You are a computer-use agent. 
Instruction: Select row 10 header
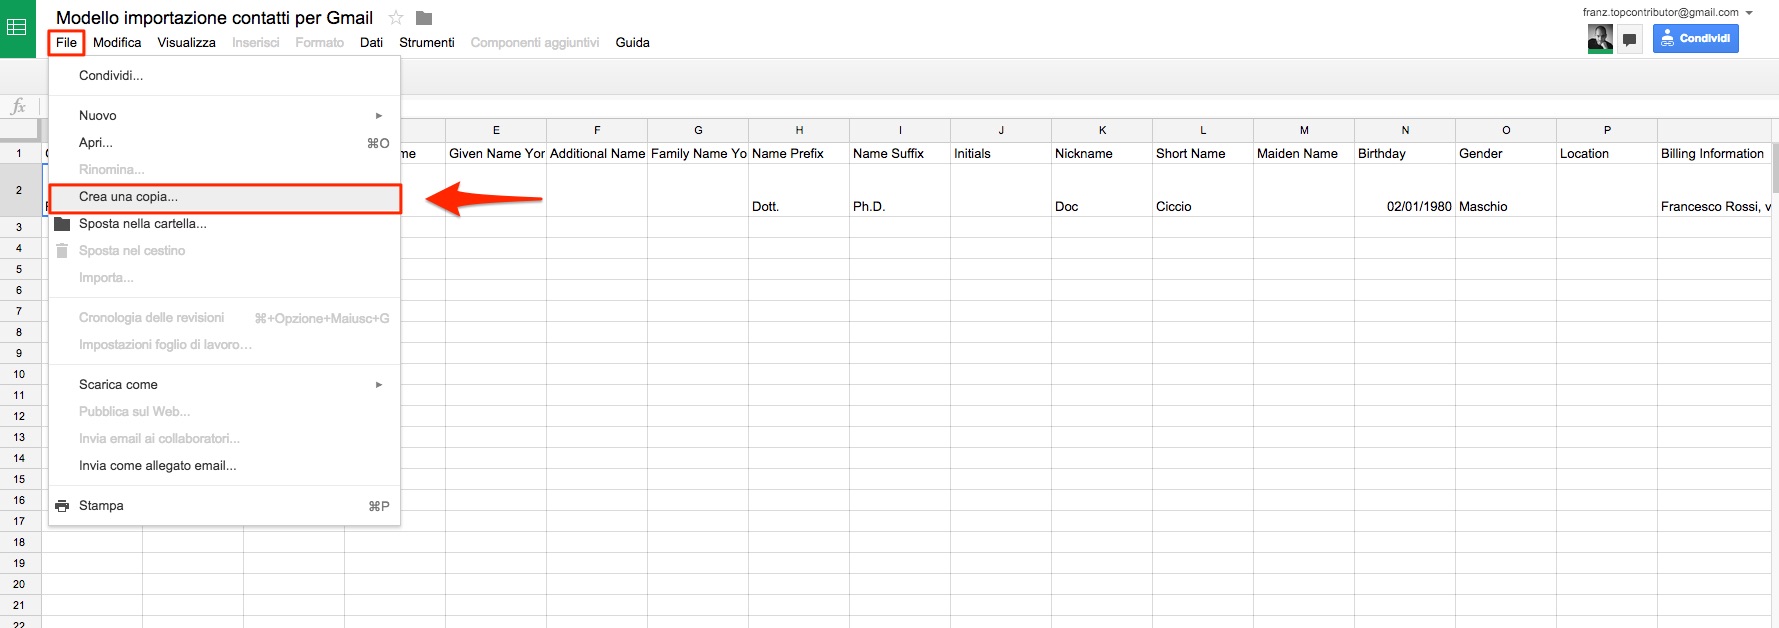tap(19, 374)
